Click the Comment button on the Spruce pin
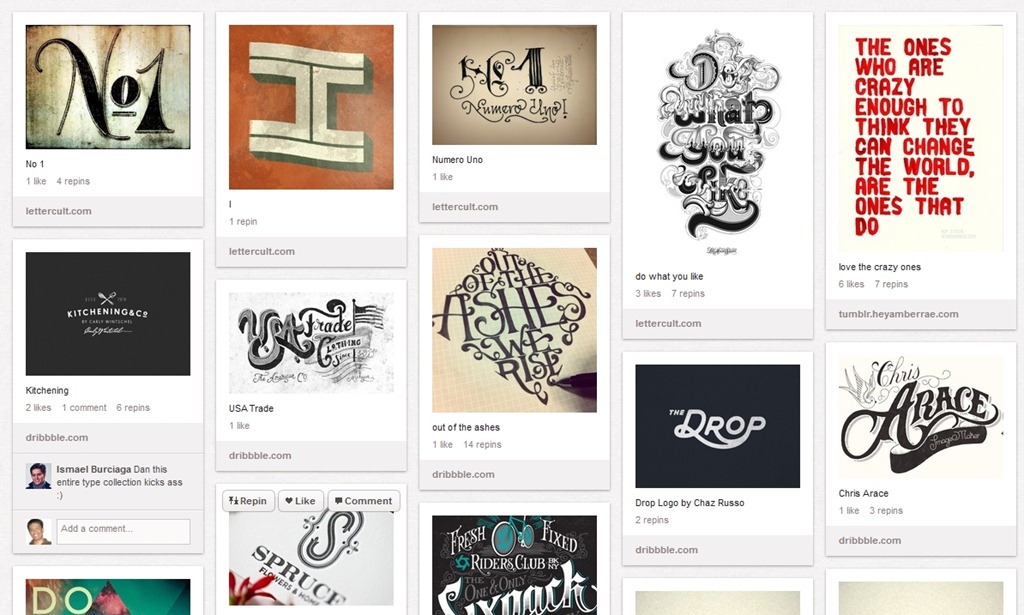This screenshot has height=615, width=1024. pos(364,501)
